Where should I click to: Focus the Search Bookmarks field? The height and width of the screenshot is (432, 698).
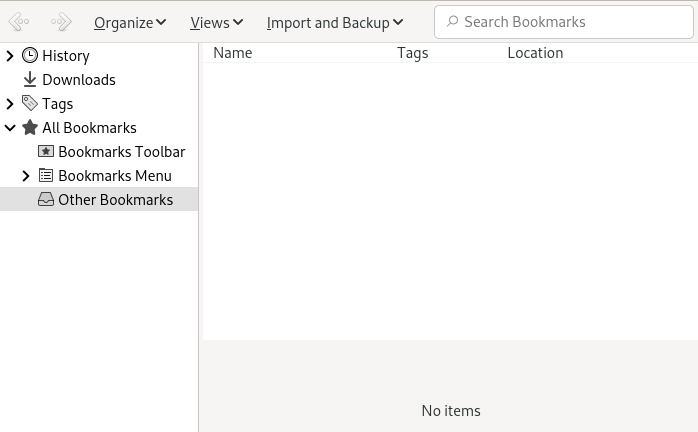[570, 22]
